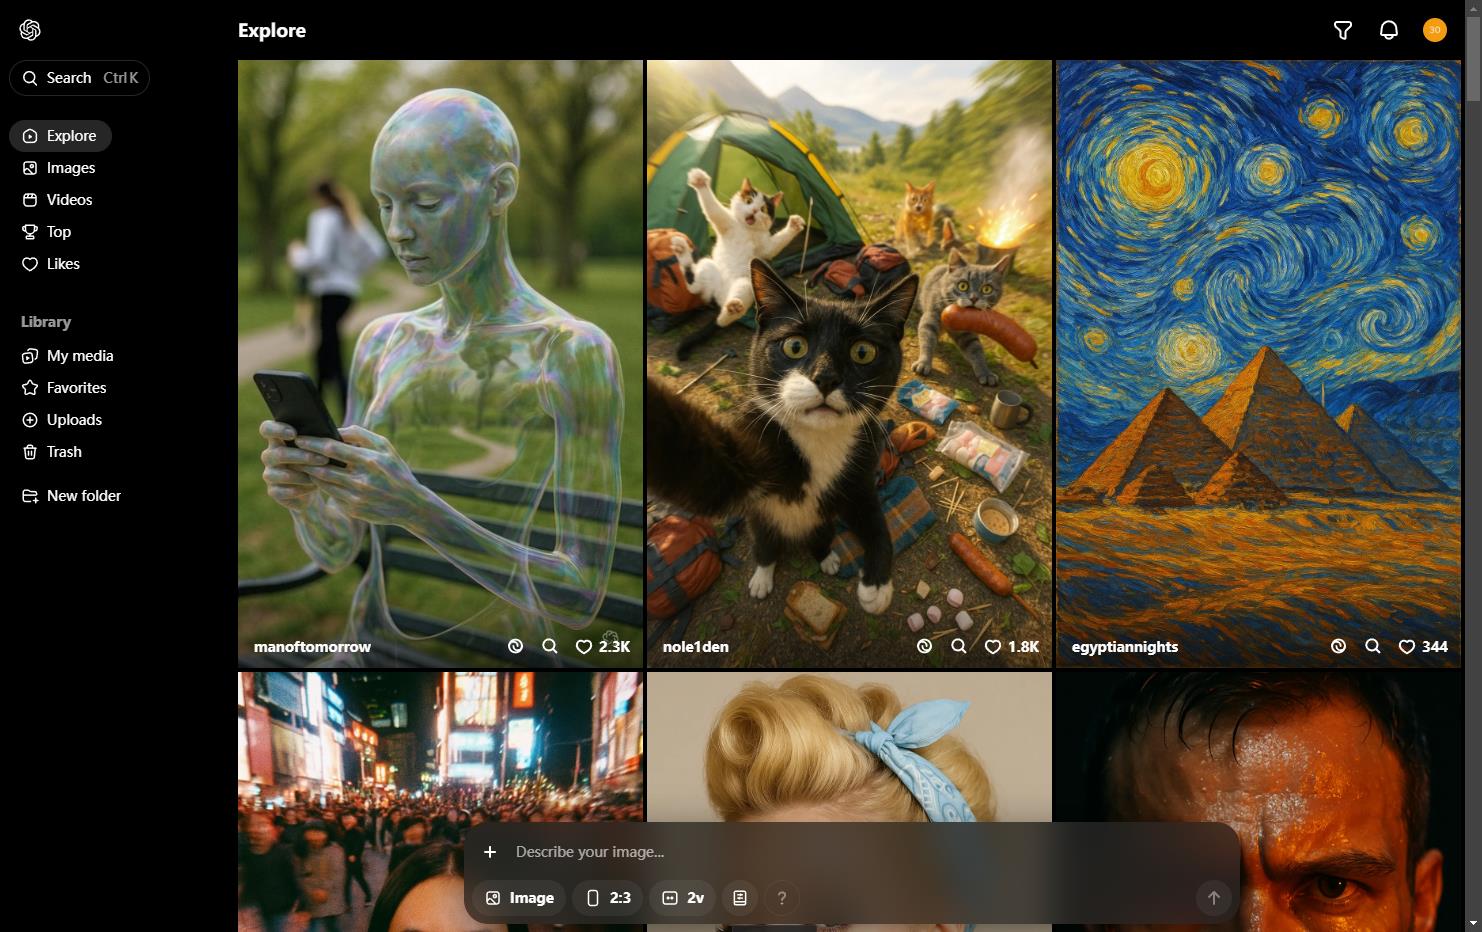
Task: Click the orange profile avatar
Action: click(1434, 30)
